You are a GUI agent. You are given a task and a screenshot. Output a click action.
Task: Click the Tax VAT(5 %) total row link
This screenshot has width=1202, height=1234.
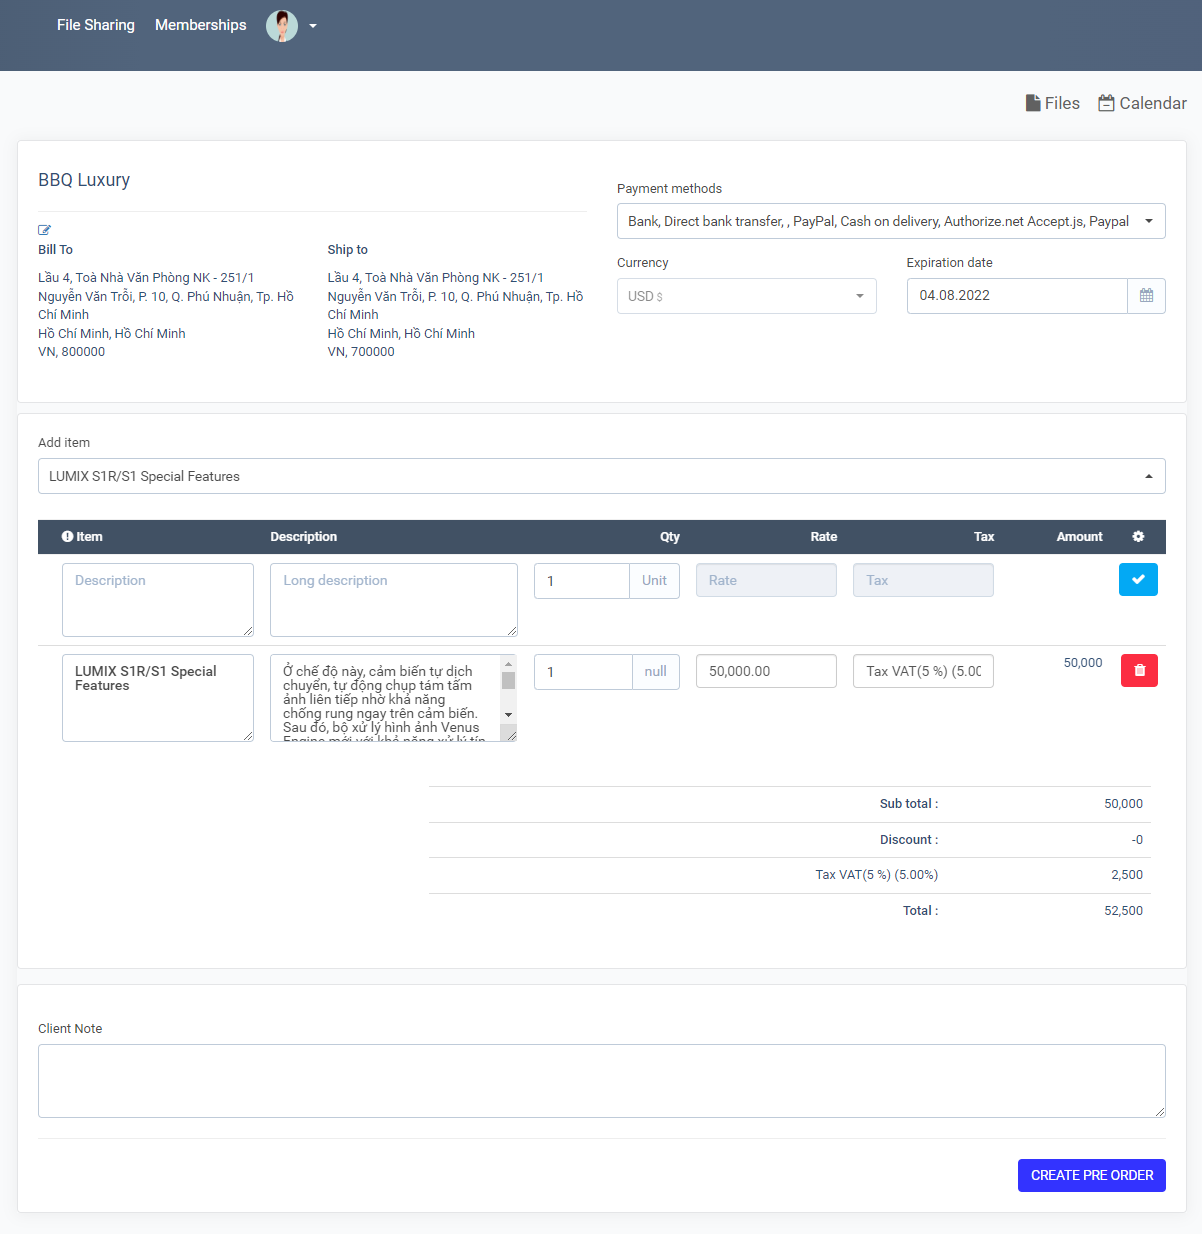click(x=877, y=874)
